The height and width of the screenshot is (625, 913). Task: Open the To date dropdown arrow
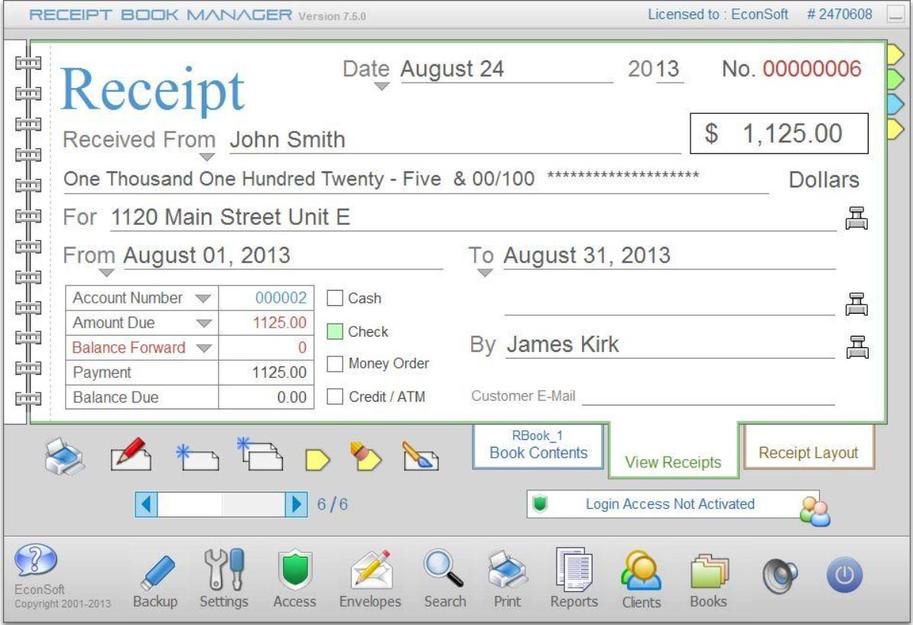(x=485, y=273)
